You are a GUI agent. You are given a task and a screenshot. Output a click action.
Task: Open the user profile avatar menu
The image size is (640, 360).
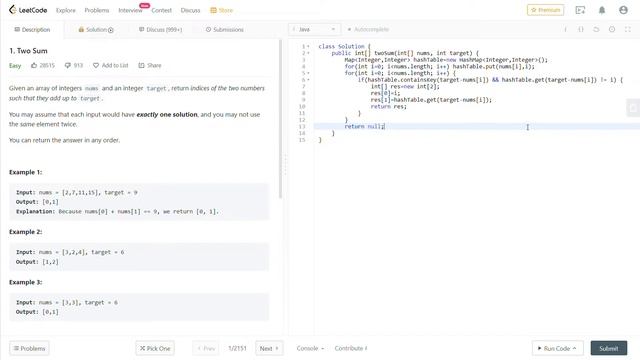623,10
